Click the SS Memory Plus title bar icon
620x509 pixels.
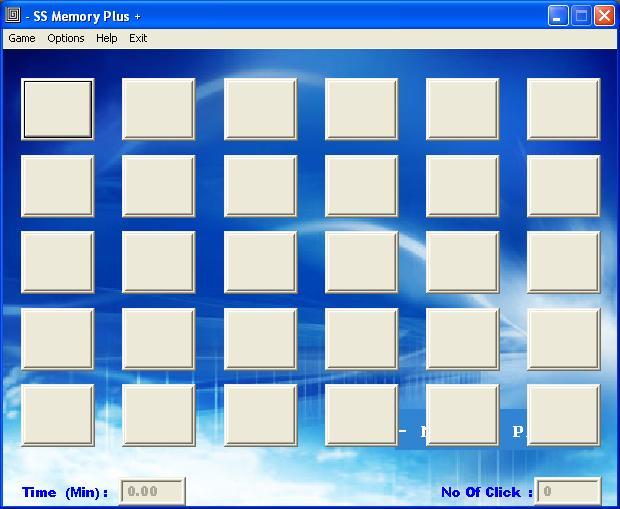coord(13,15)
